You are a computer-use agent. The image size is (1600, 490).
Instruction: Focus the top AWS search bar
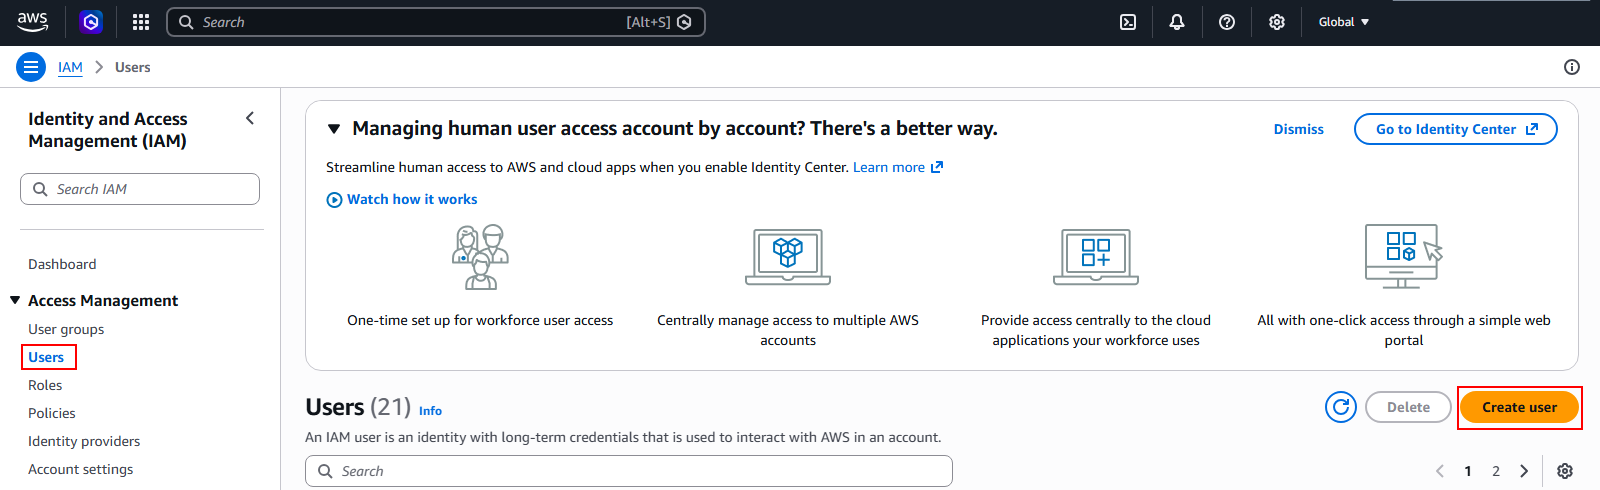[436, 22]
